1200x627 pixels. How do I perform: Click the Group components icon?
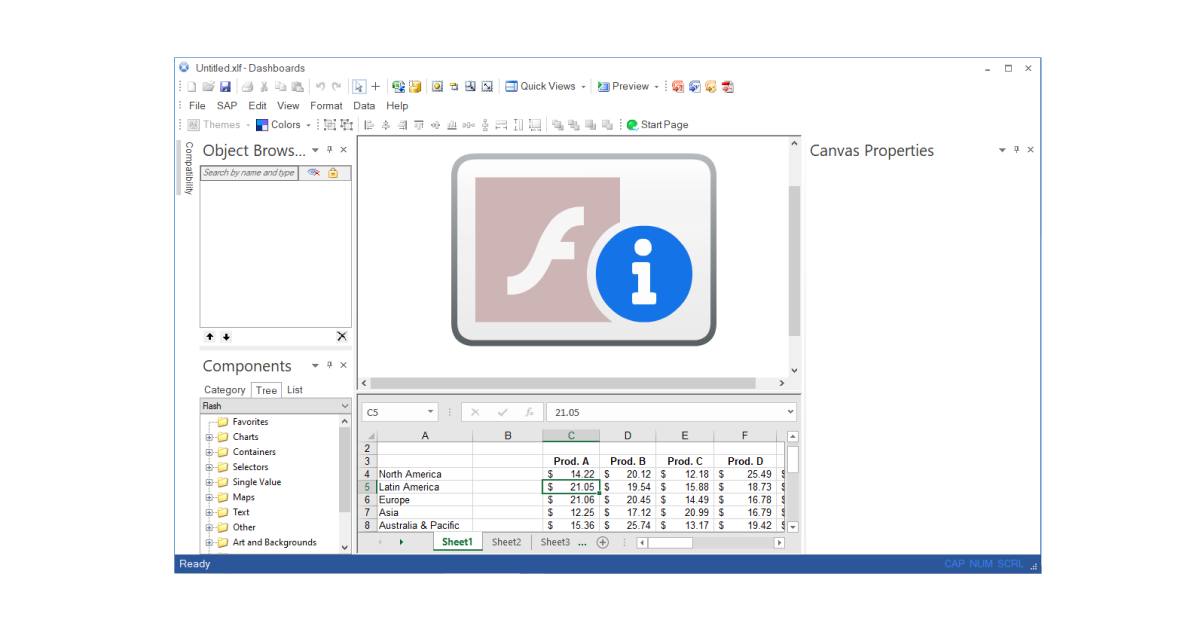click(329, 125)
